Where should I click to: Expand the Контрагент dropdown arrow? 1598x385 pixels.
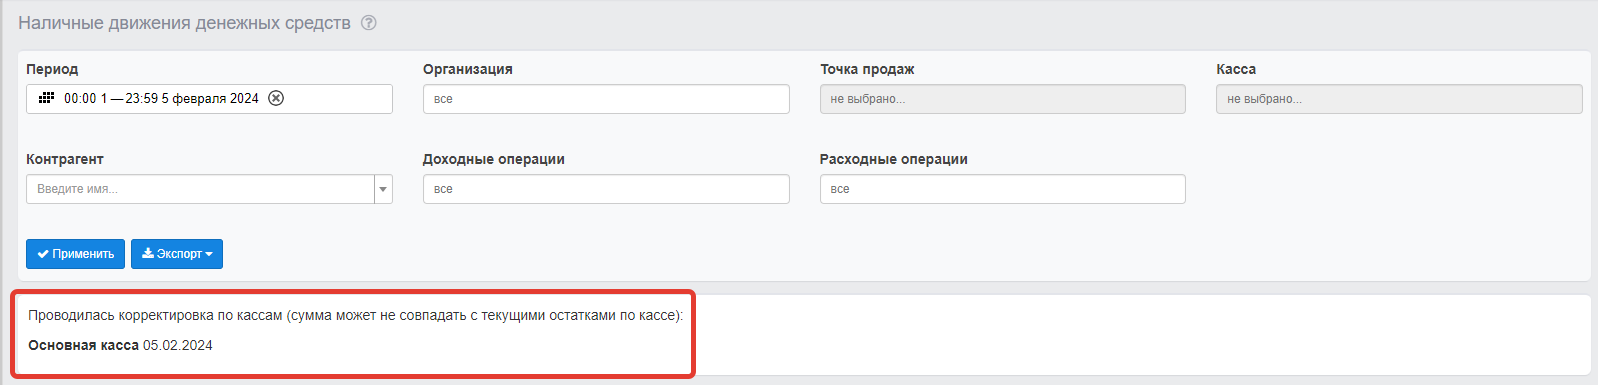(x=384, y=189)
